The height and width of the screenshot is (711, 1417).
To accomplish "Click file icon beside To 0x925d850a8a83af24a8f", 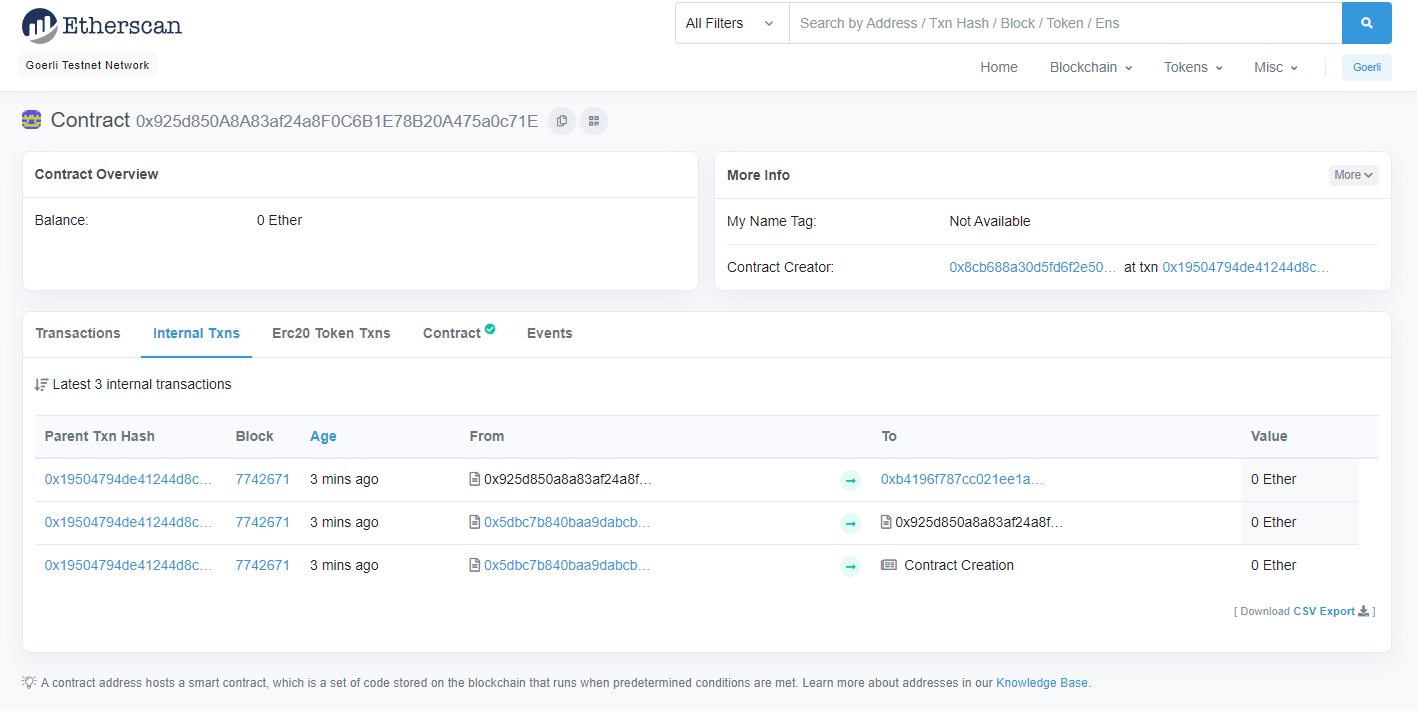I will (x=886, y=522).
